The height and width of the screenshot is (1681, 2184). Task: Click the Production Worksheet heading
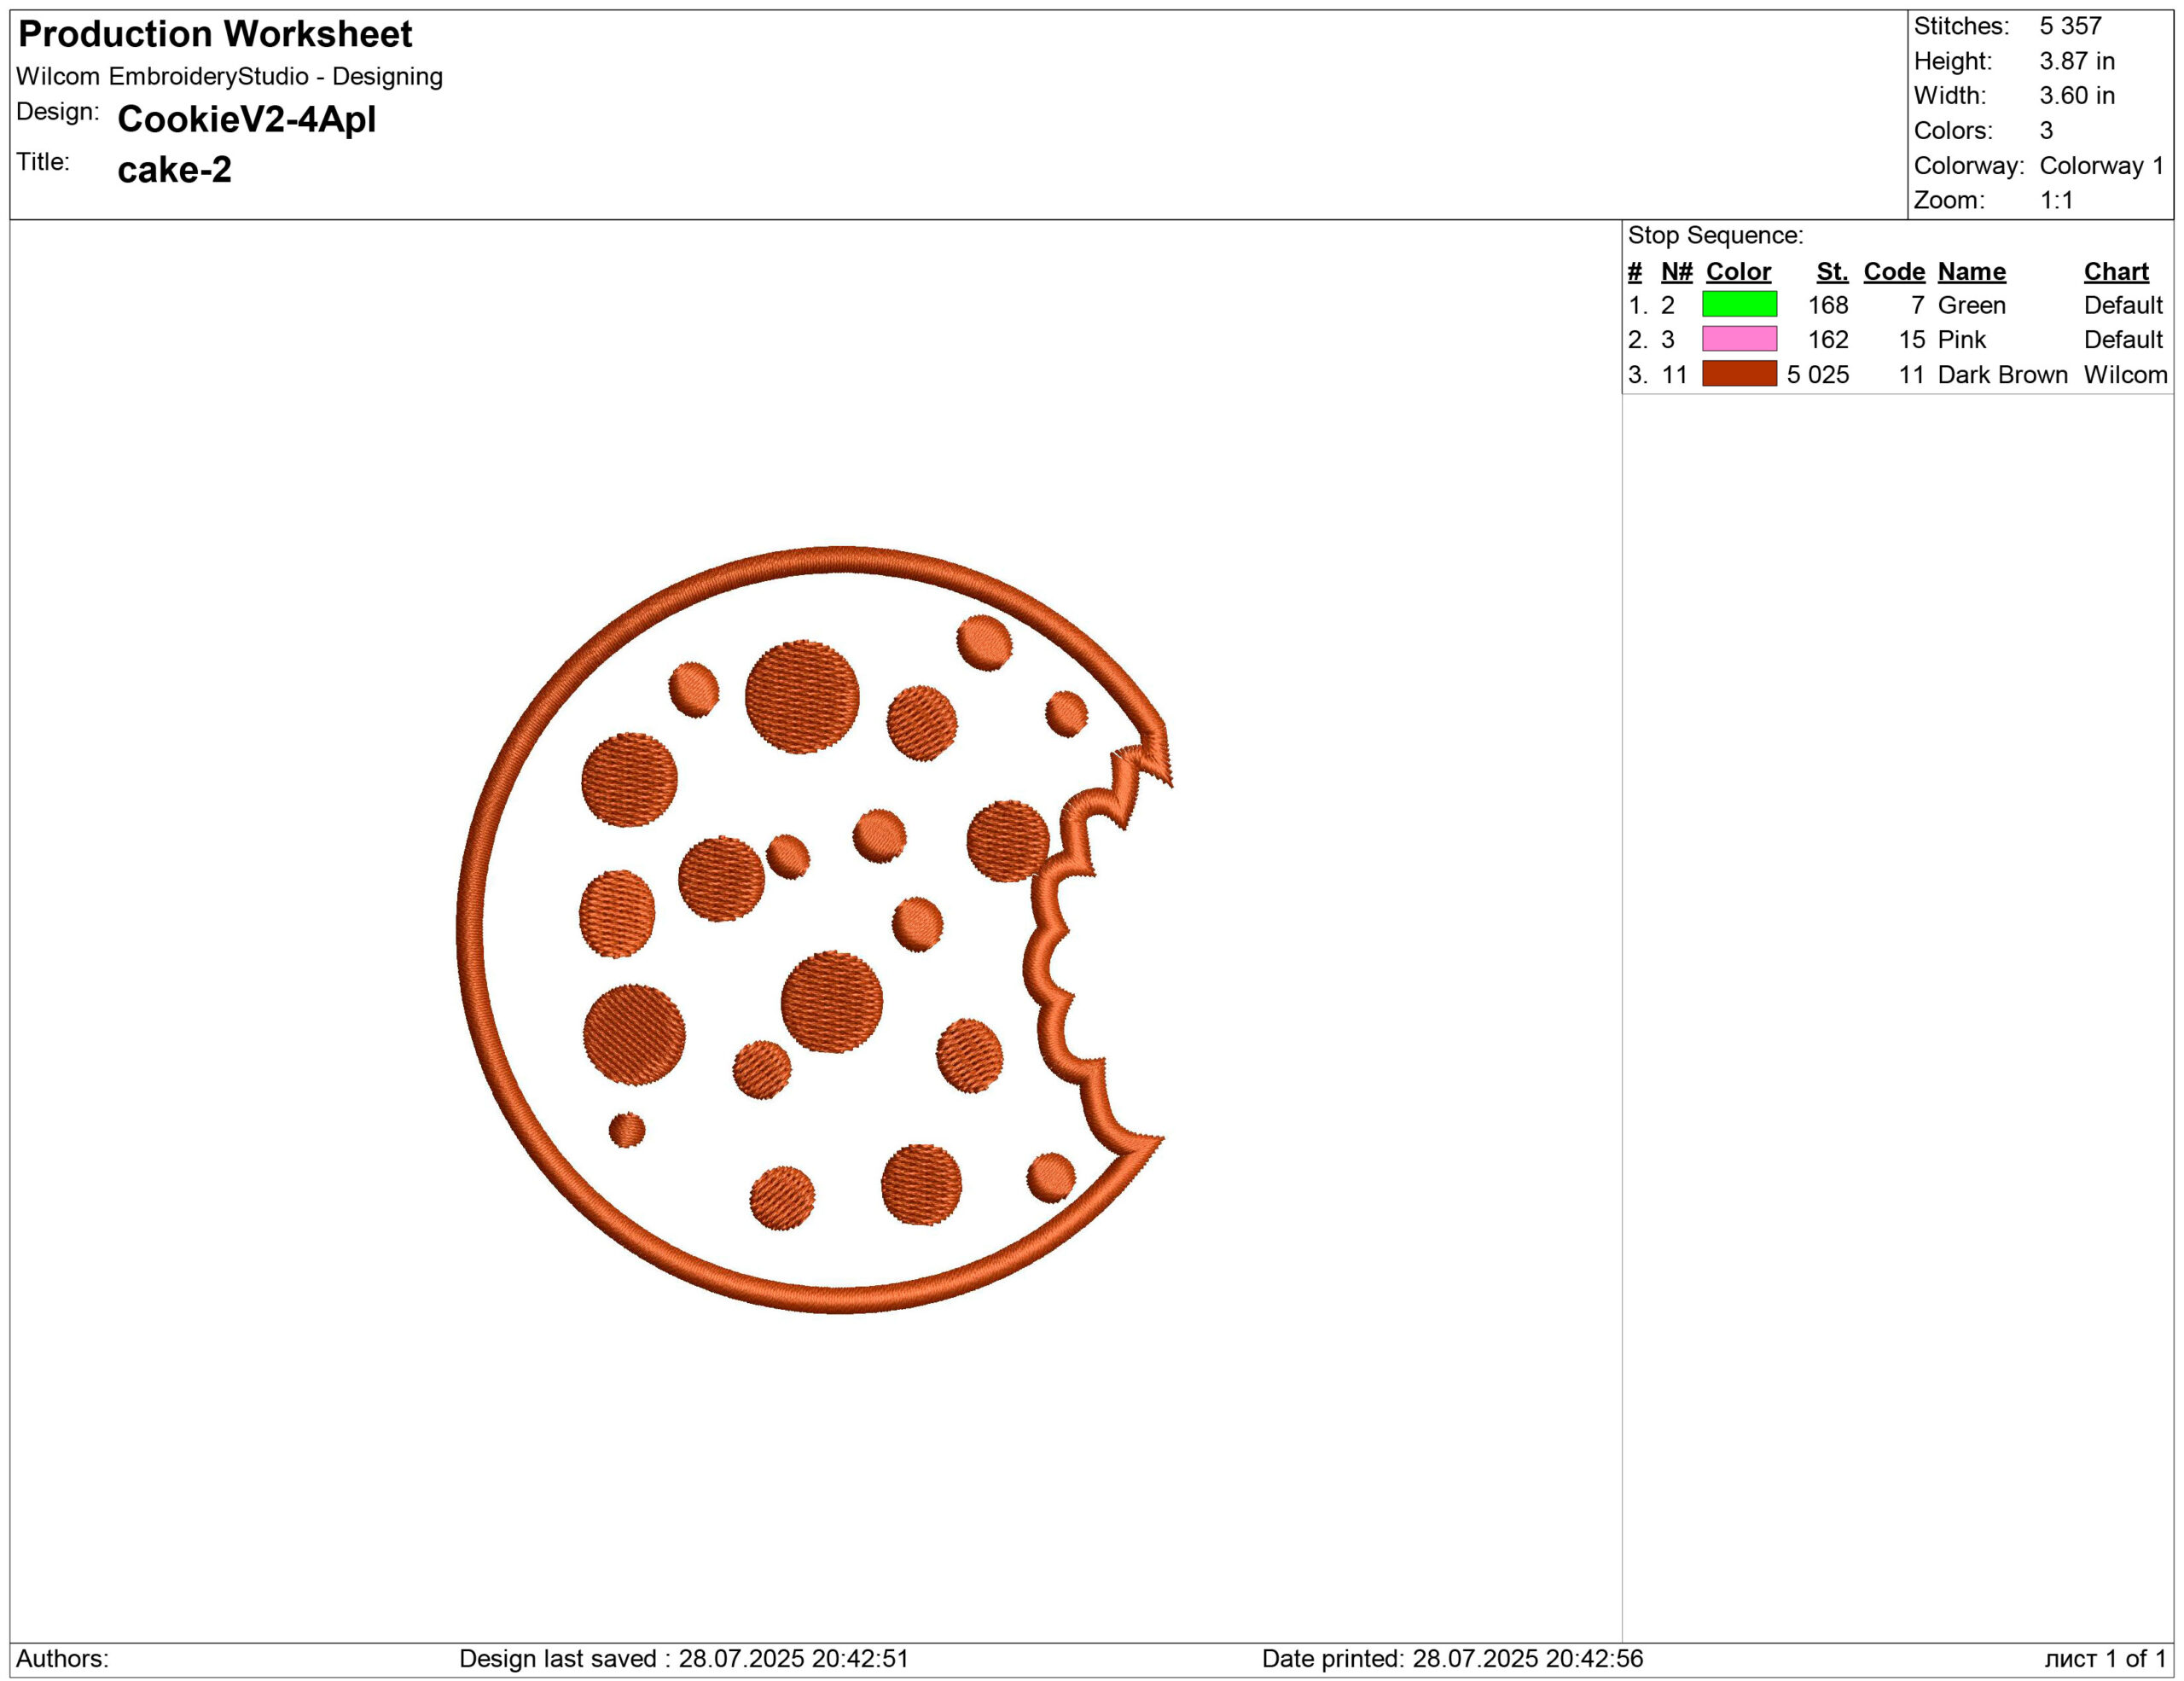point(215,35)
